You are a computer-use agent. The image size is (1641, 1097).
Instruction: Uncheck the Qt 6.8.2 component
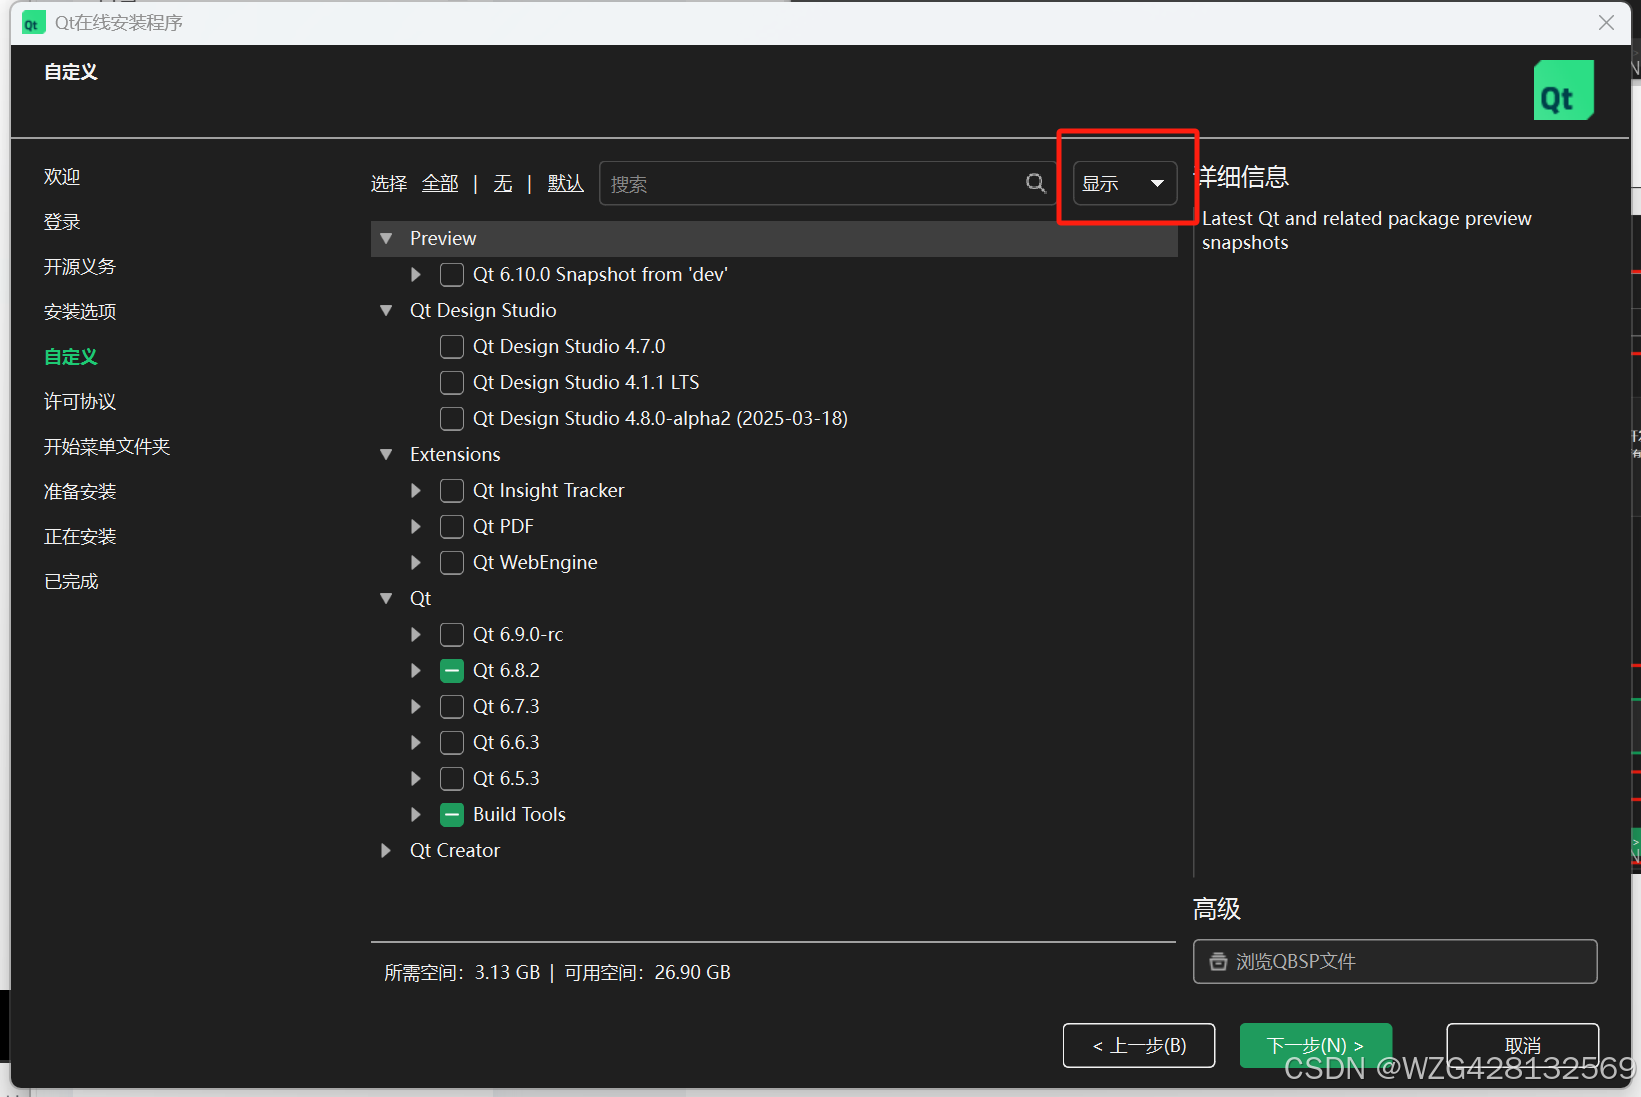tap(451, 670)
